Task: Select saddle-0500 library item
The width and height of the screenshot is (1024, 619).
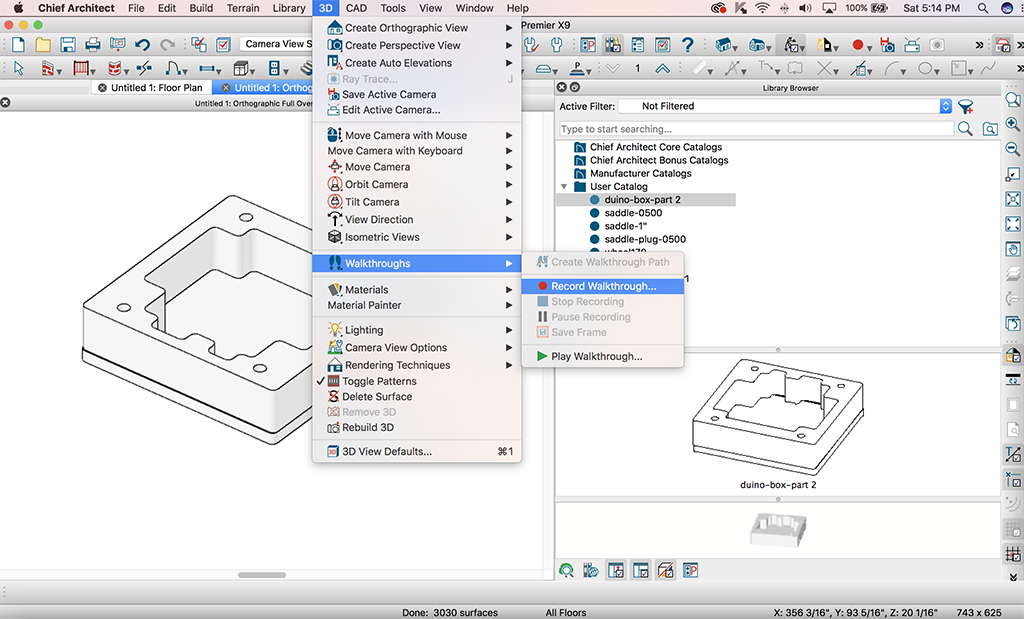Action: [633, 213]
